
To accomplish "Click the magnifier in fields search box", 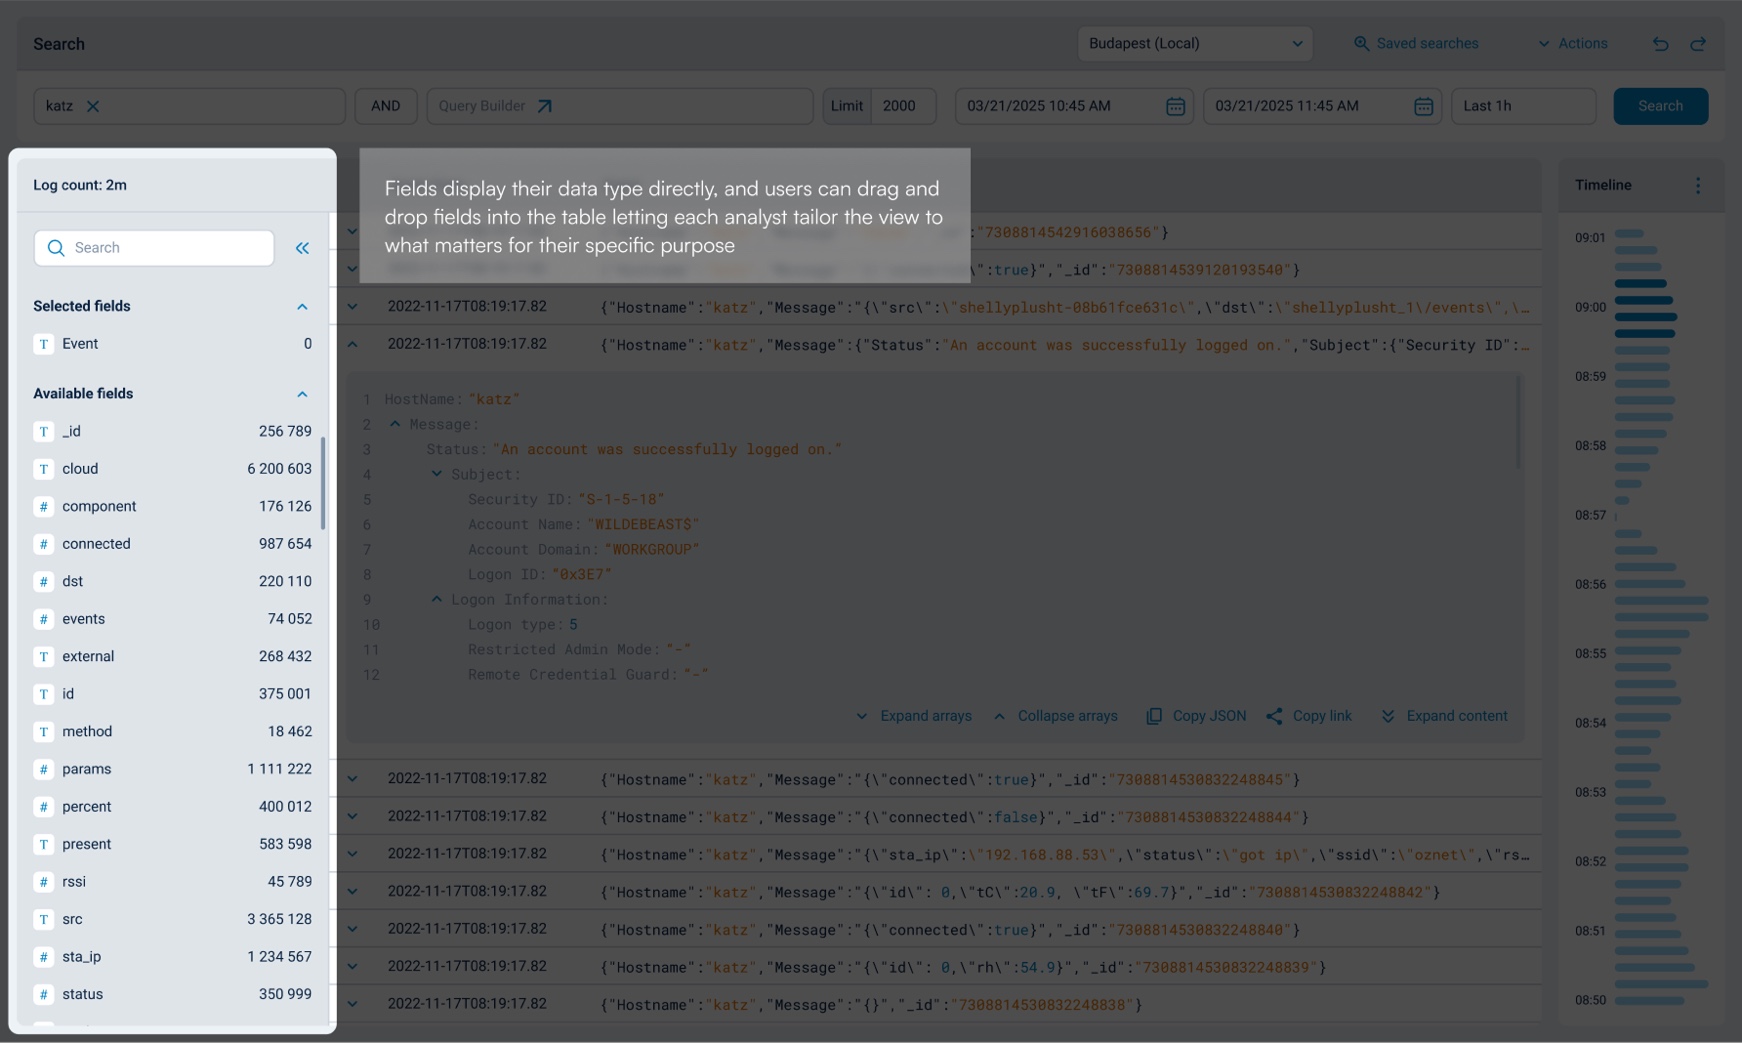I will (56, 248).
